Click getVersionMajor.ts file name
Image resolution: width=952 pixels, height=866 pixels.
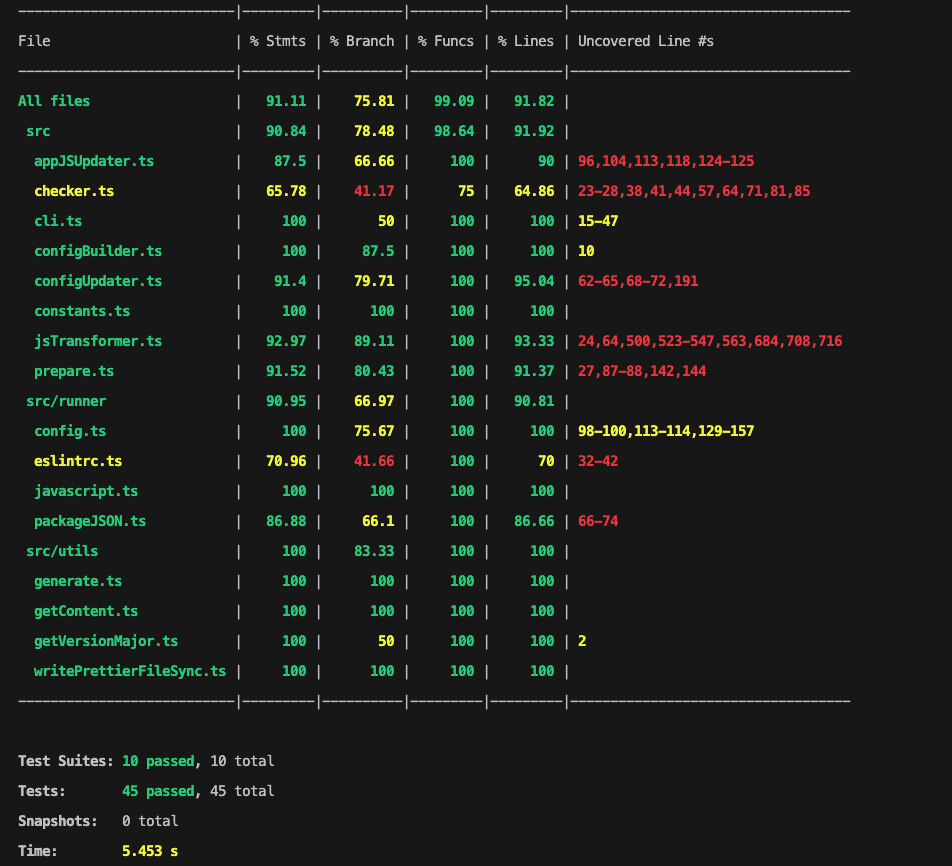click(106, 641)
